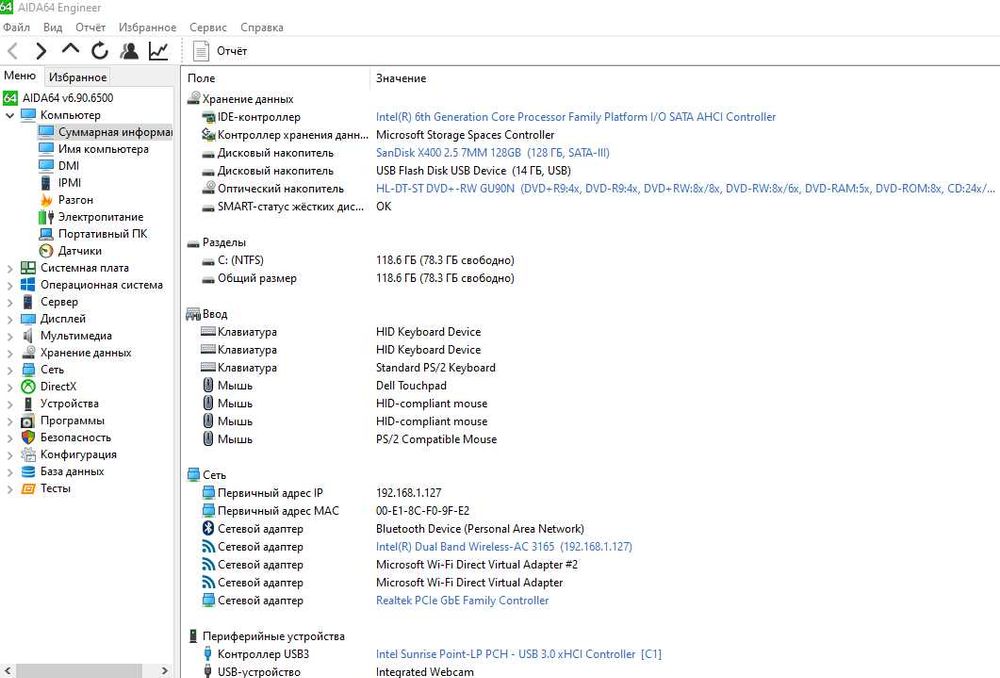Select the Dell Touchpad value
1000x678 pixels.
[411, 385]
